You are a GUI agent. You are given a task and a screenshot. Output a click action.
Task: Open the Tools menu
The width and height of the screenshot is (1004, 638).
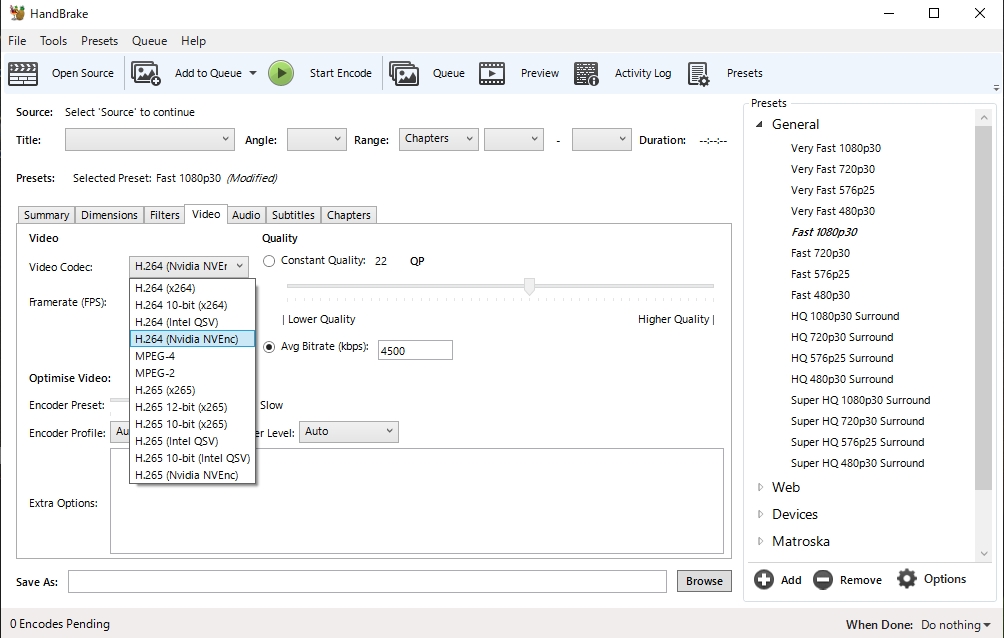tap(53, 41)
